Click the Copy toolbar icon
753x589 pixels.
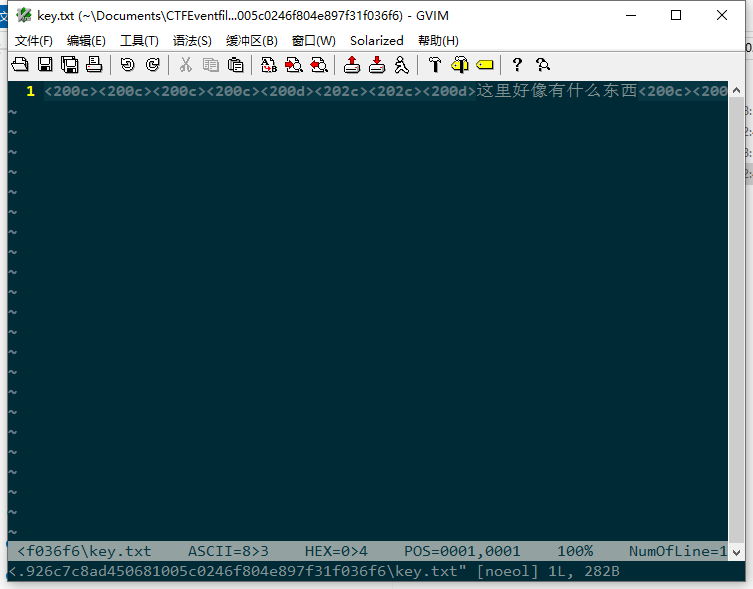(x=210, y=64)
